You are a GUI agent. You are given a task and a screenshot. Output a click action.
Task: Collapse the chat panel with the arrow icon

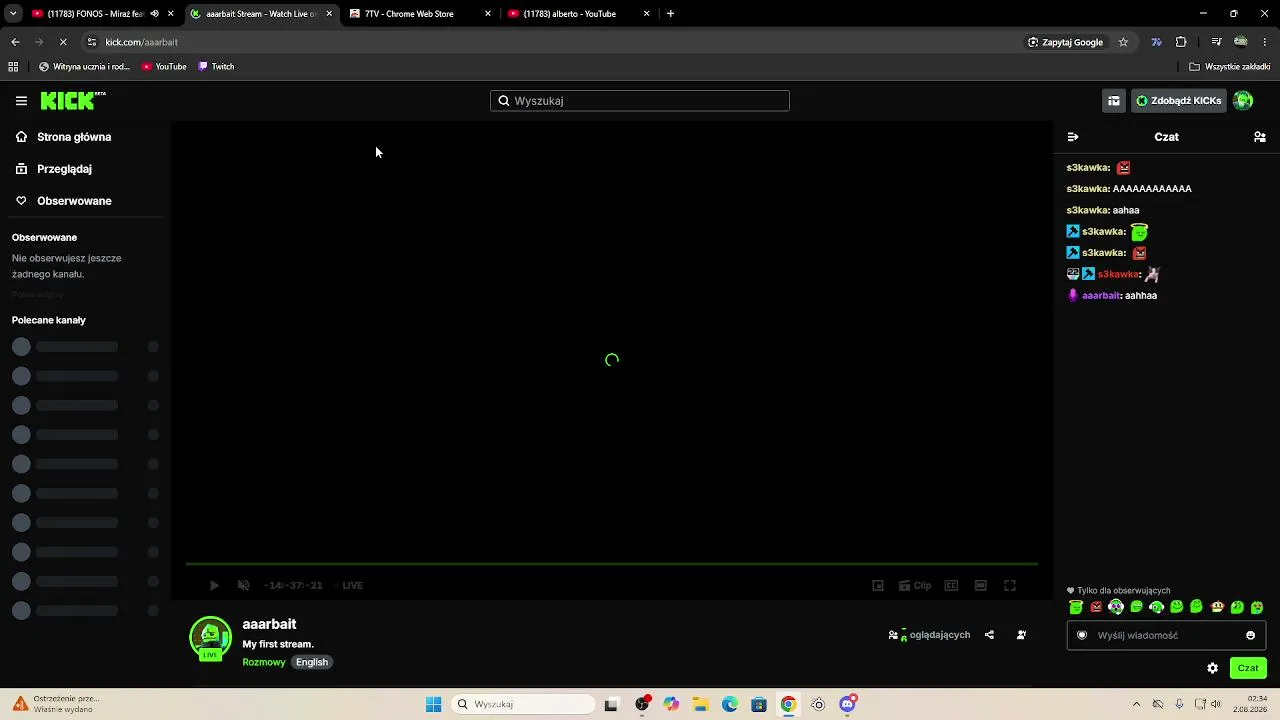(1073, 137)
